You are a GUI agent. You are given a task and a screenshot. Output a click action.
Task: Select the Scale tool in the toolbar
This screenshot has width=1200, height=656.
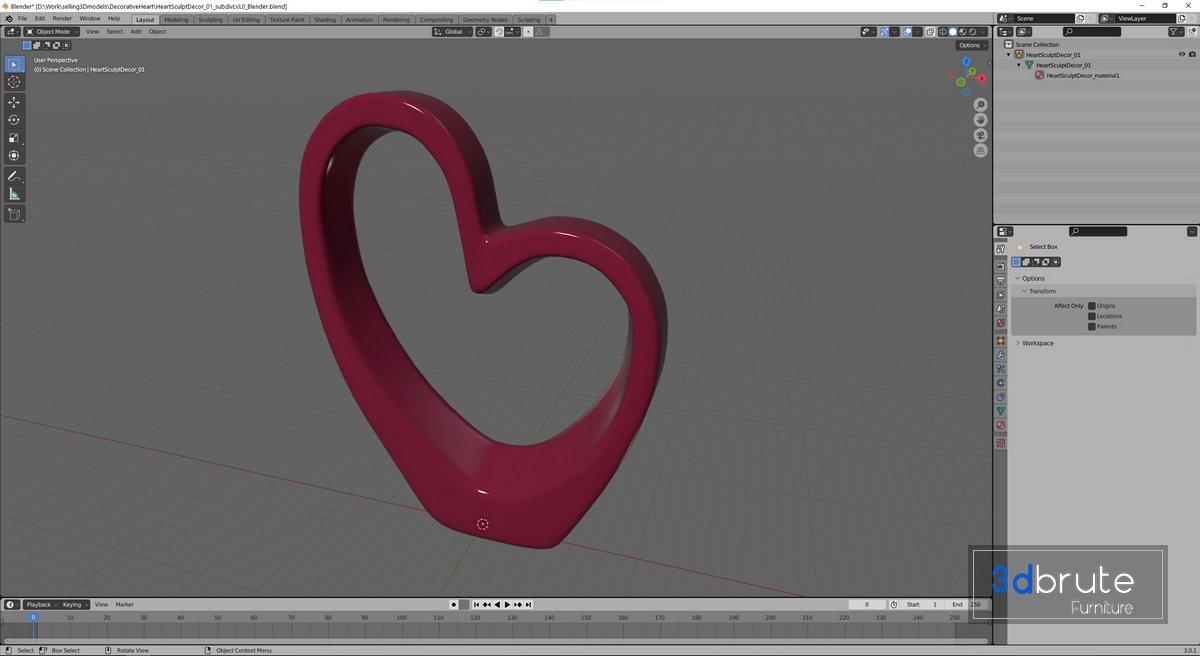[x=14, y=138]
